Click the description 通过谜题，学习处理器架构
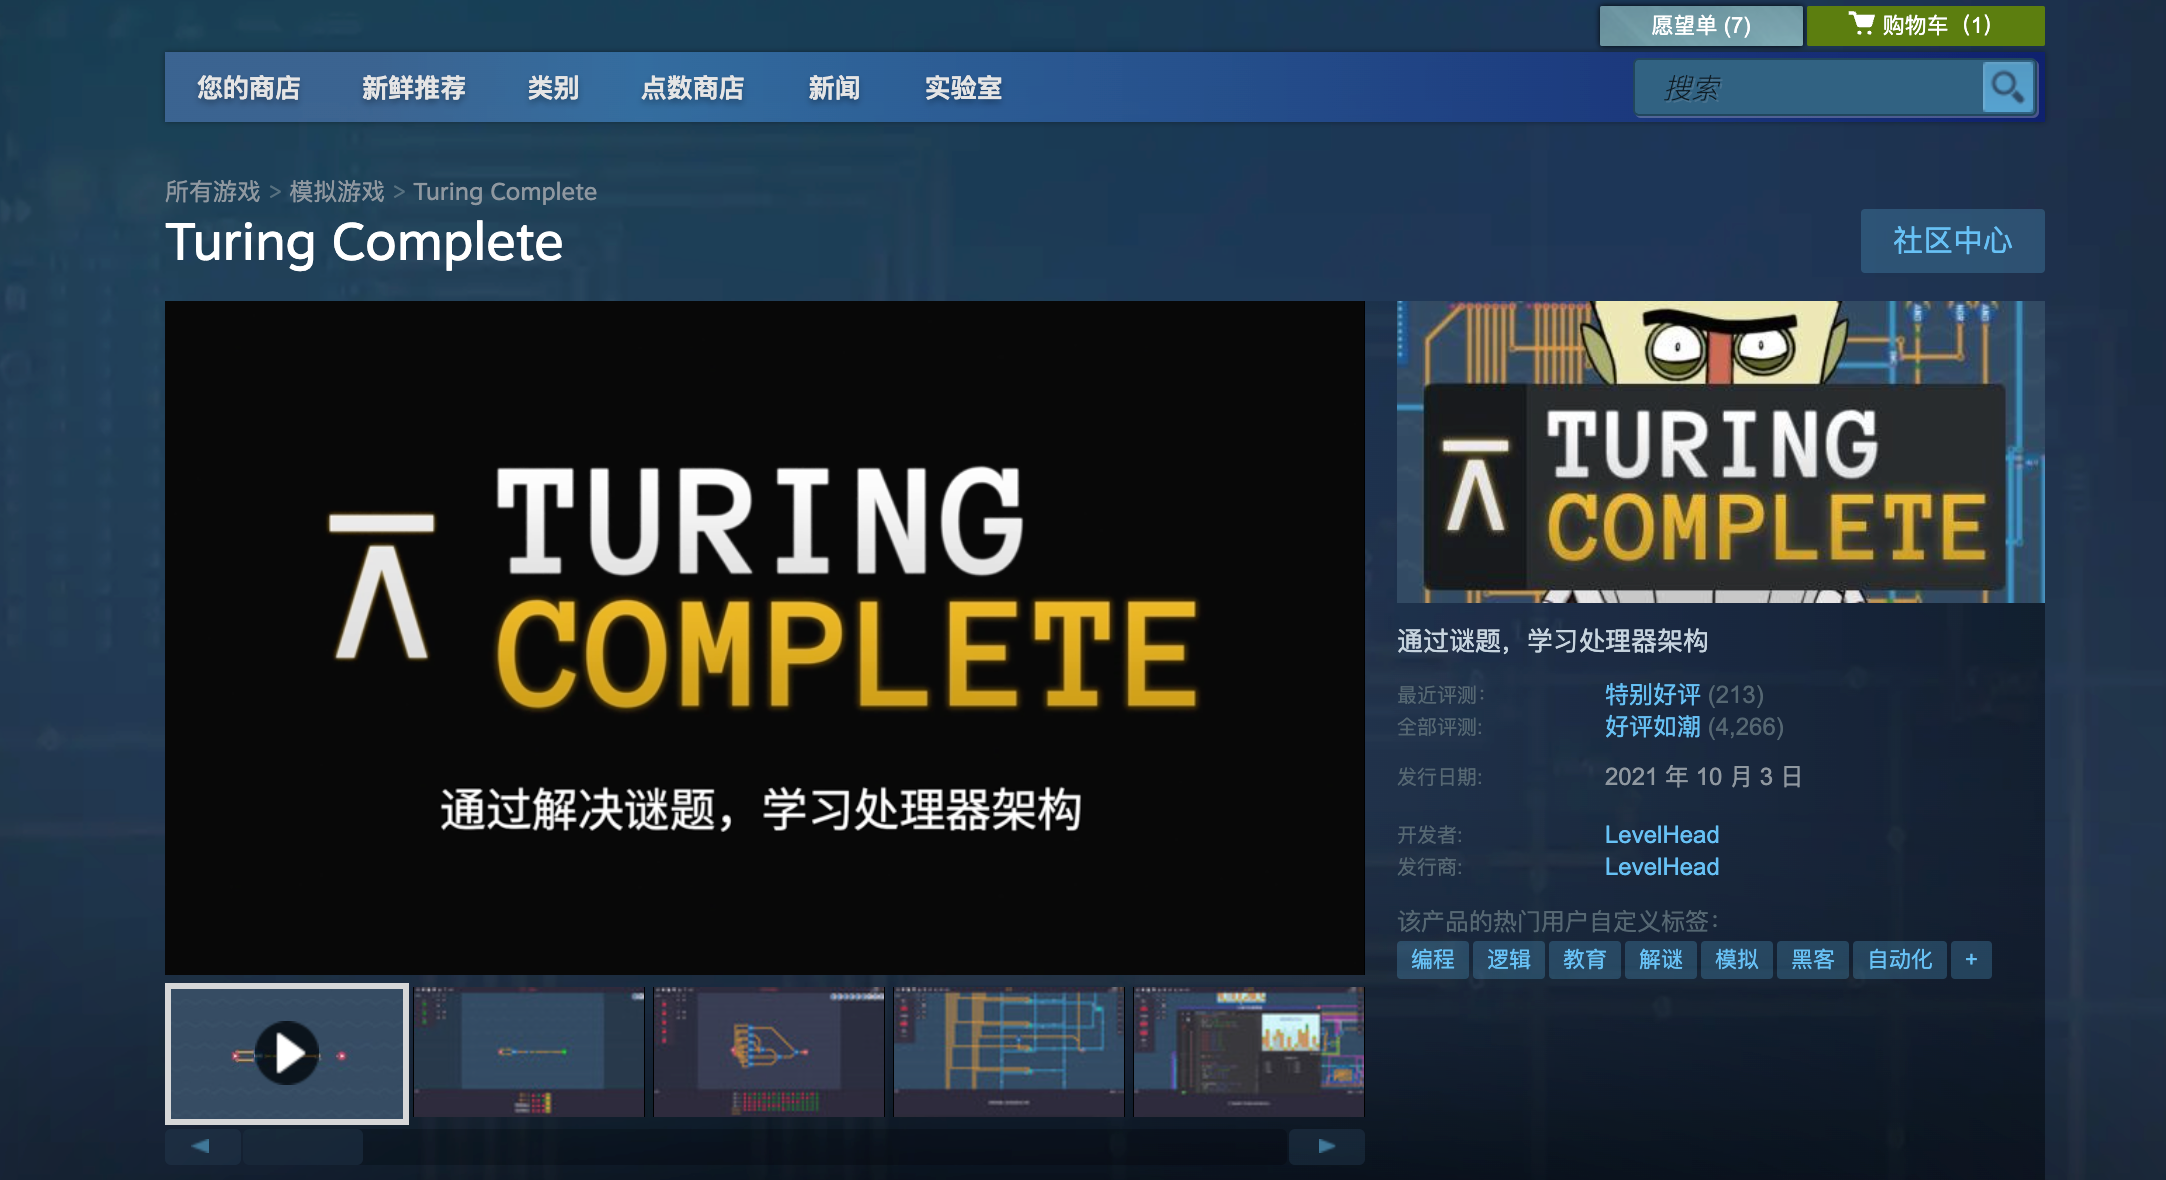Viewport: 2166px width, 1180px height. pyautogui.click(x=1553, y=640)
